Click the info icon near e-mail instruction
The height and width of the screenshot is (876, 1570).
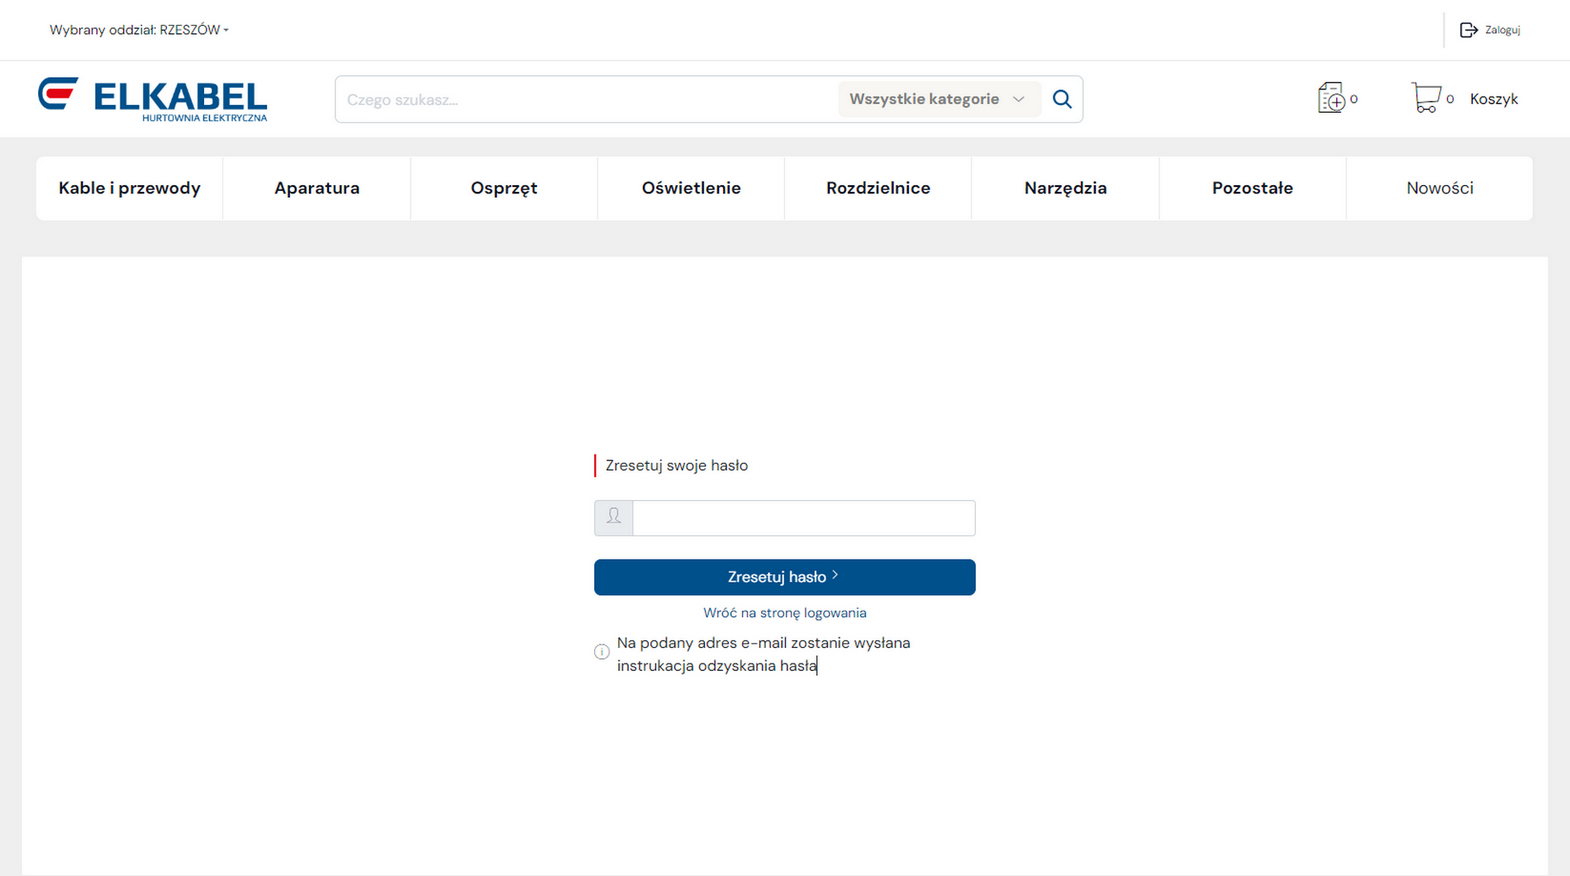click(x=601, y=652)
